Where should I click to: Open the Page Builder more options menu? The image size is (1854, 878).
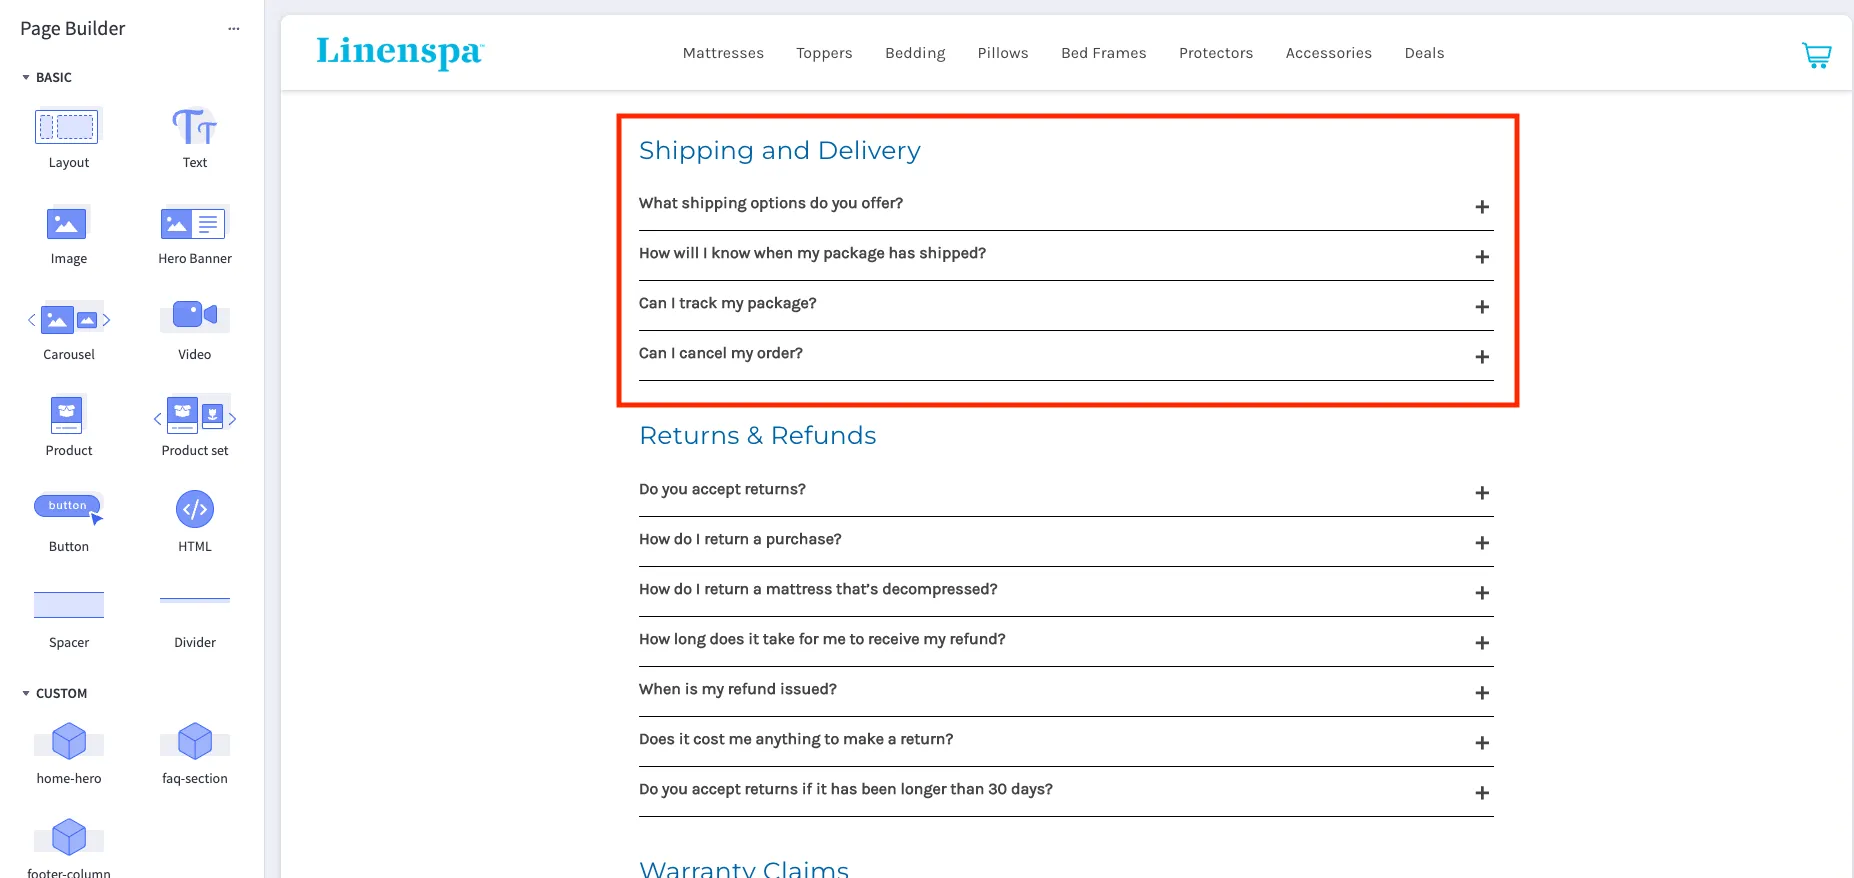(x=234, y=29)
